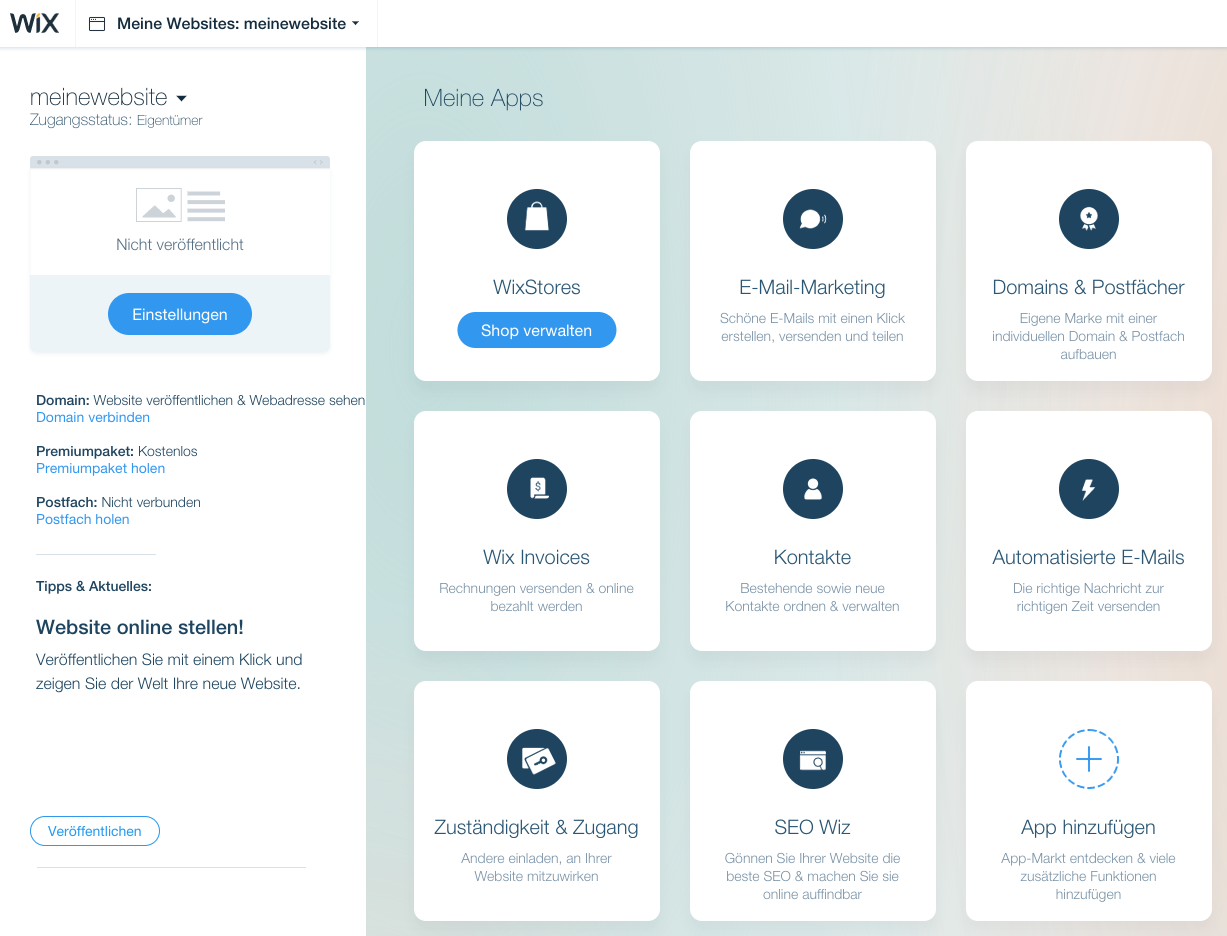Click the Einstellungen button
The height and width of the screenshot is (936, 1227).
(180, 314)
